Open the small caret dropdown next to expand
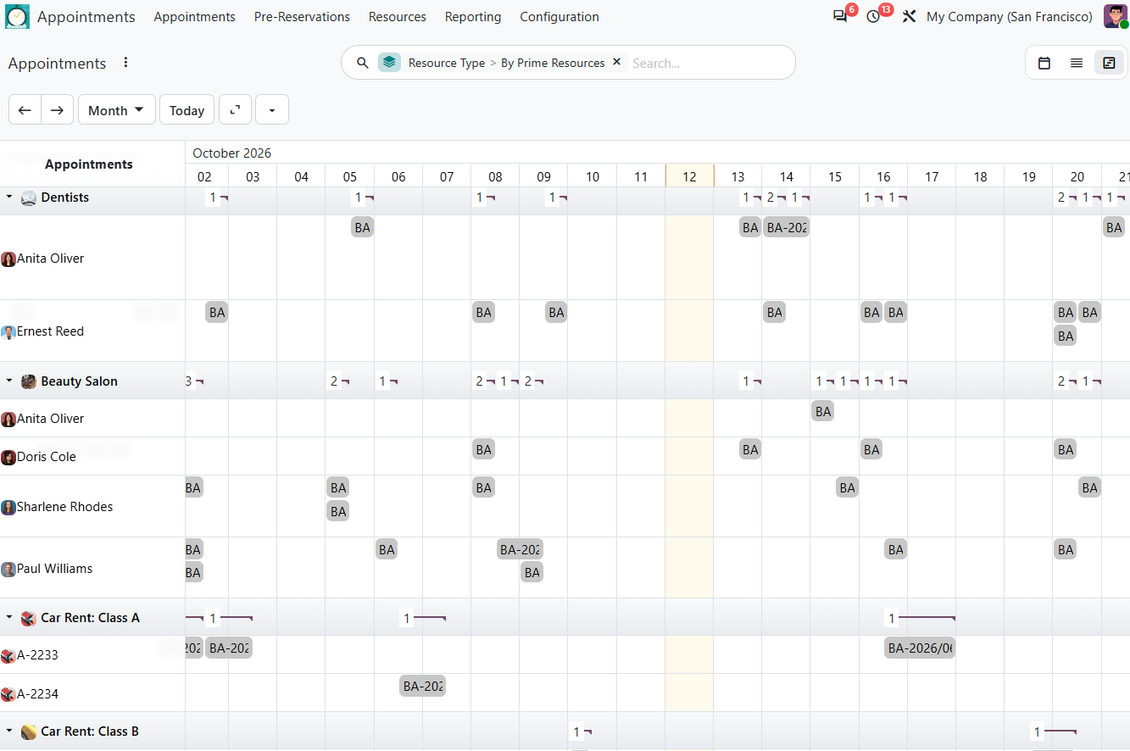This screenshot has width=1130, height=751. pyautogui.click(x=272, y=110)
